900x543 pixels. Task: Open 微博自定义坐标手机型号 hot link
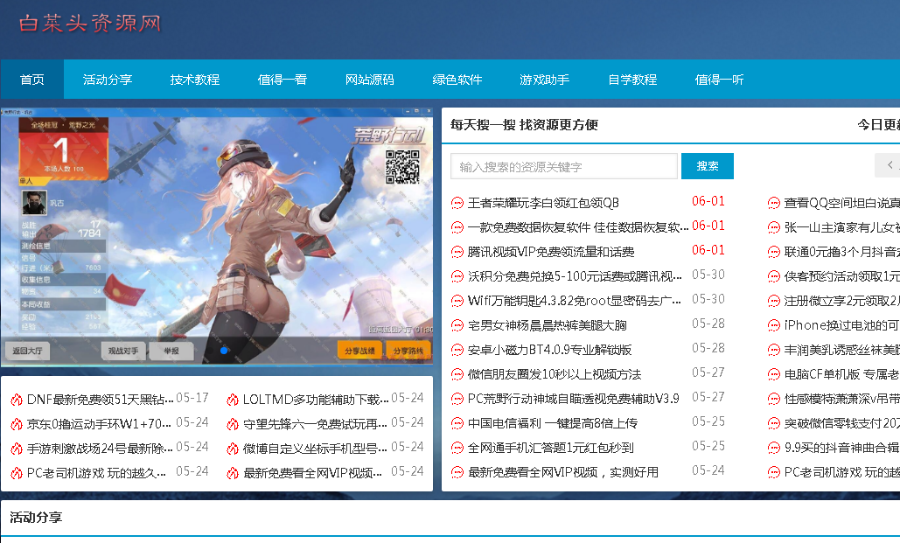click(315, 448)
